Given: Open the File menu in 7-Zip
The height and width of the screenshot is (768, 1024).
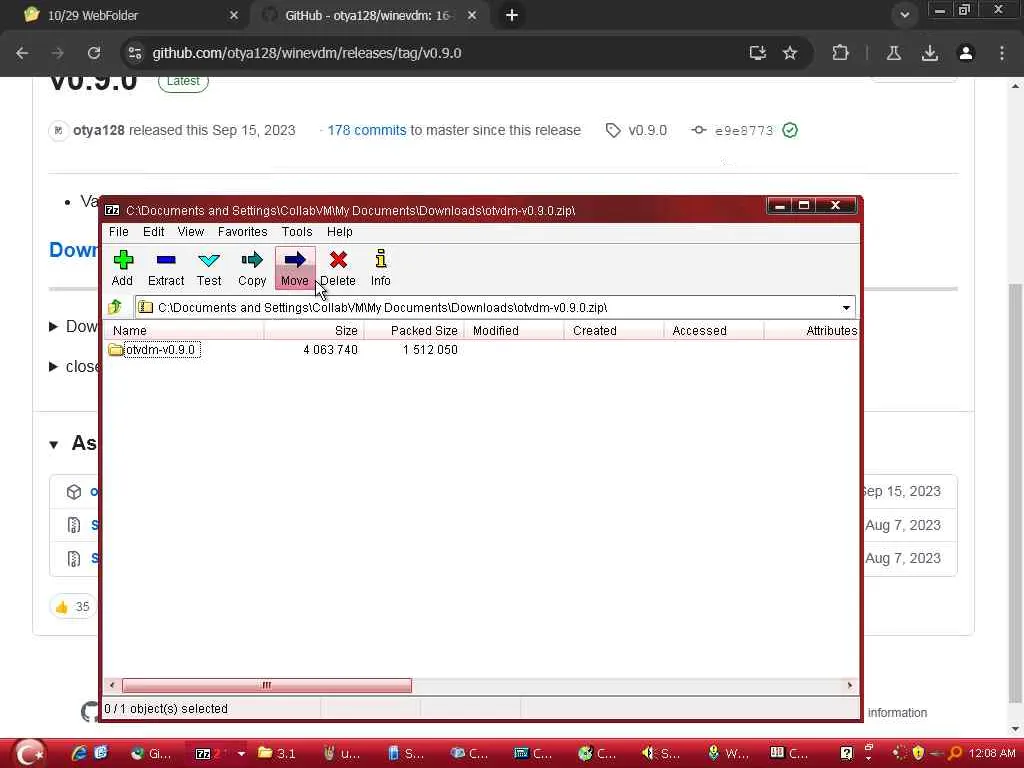Looking at the screenshot, I should tap(118, 232).
